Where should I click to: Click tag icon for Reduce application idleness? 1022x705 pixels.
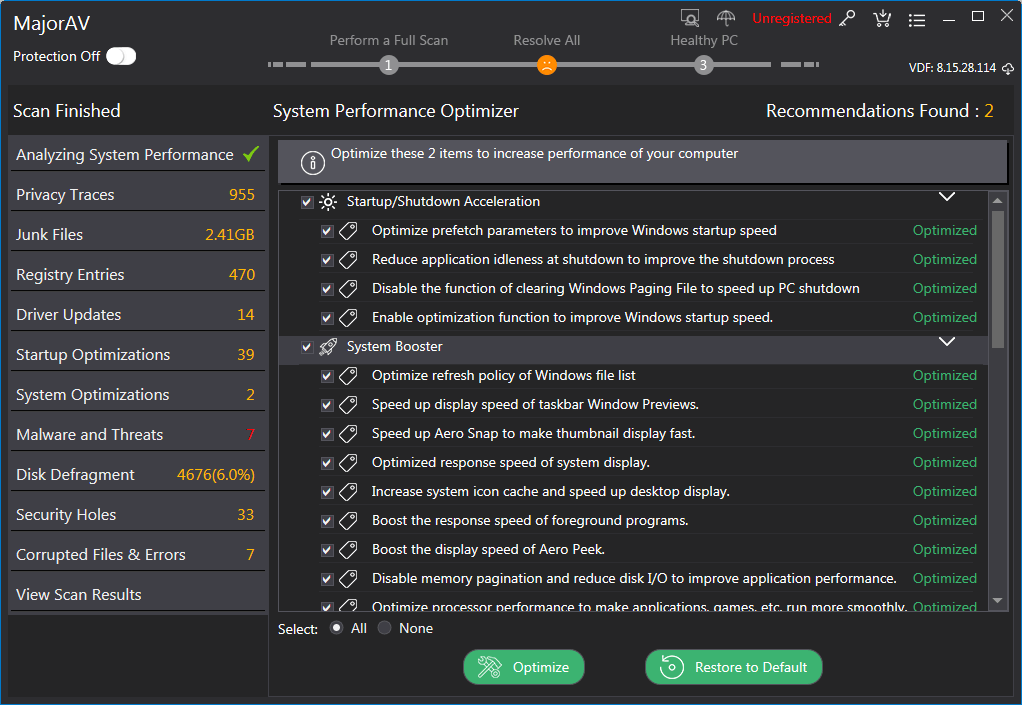pos(349,260)
